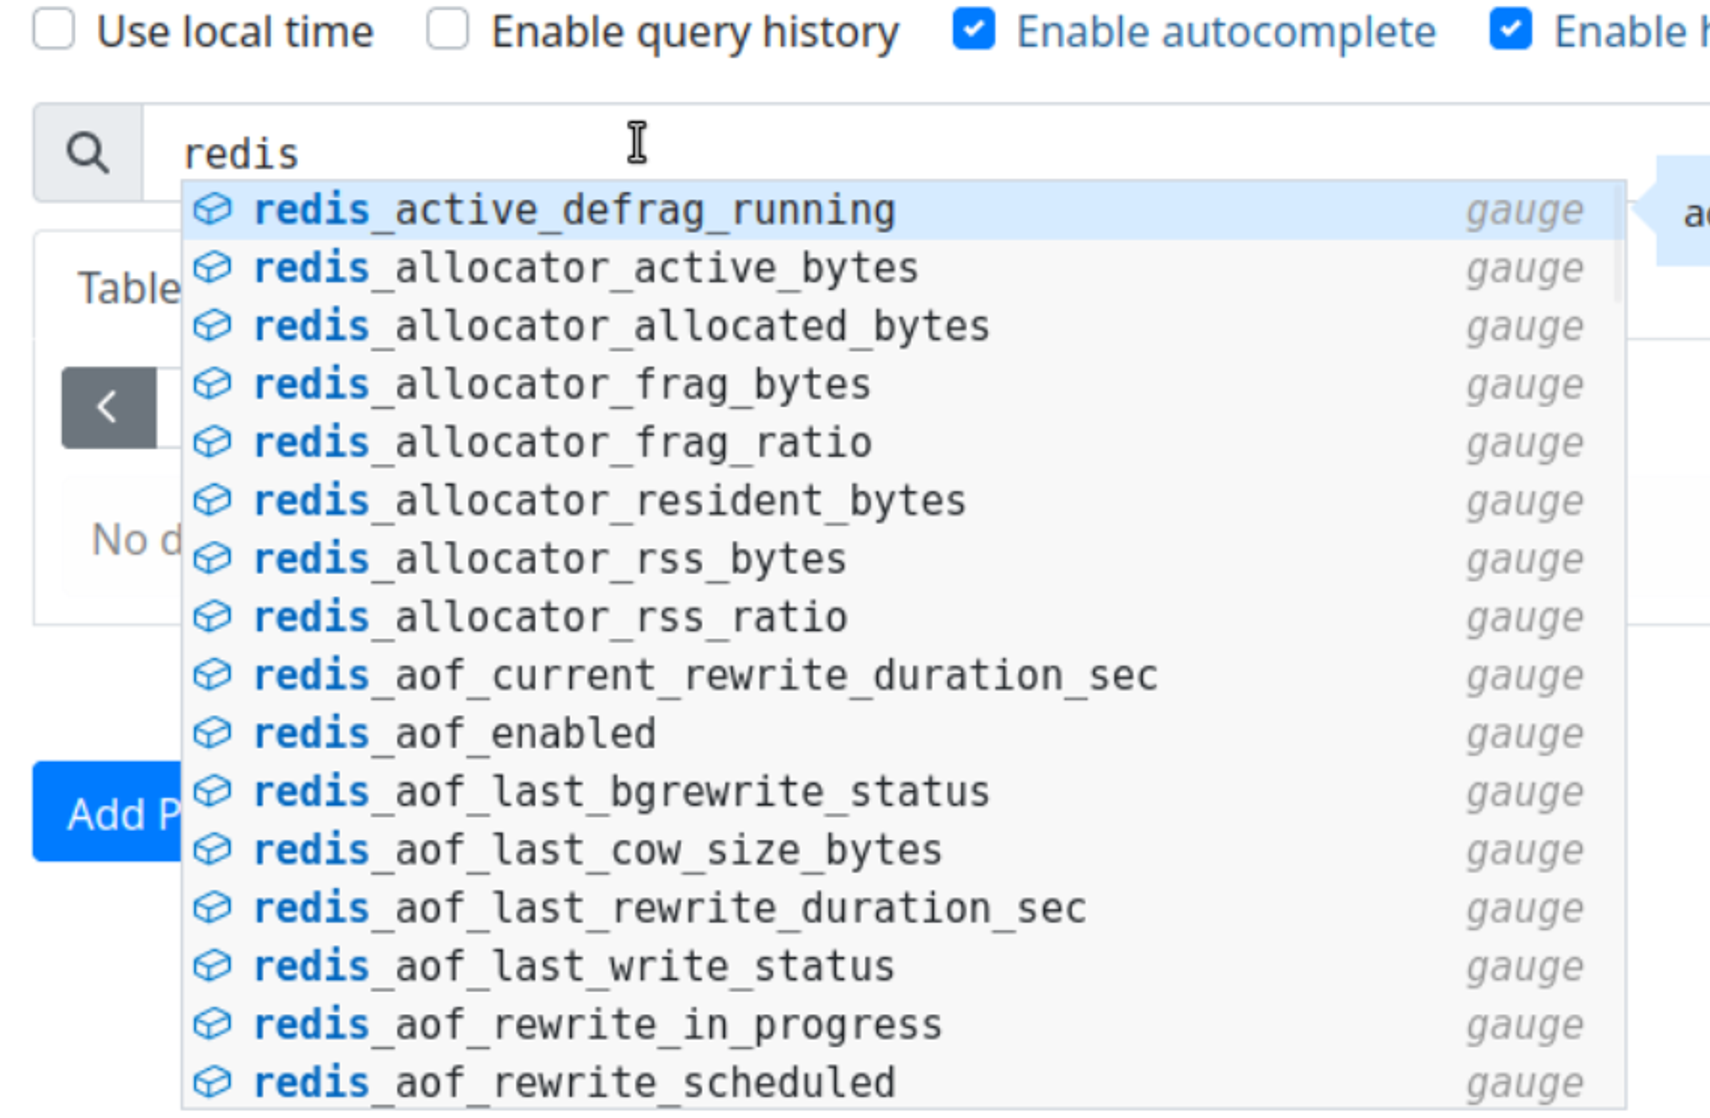This screenshot has width=1710, height=1118.
Task: Click the search magnifier icon
Action: click(x=87, y=153)
